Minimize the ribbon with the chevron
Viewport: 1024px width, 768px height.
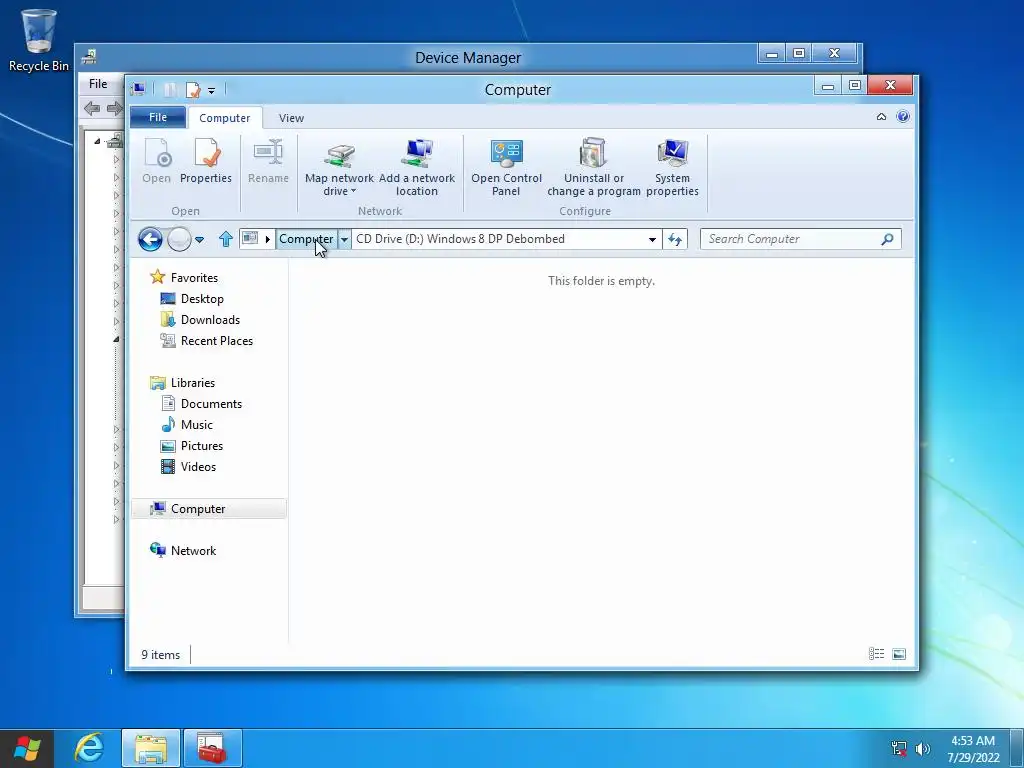point(881,117)
